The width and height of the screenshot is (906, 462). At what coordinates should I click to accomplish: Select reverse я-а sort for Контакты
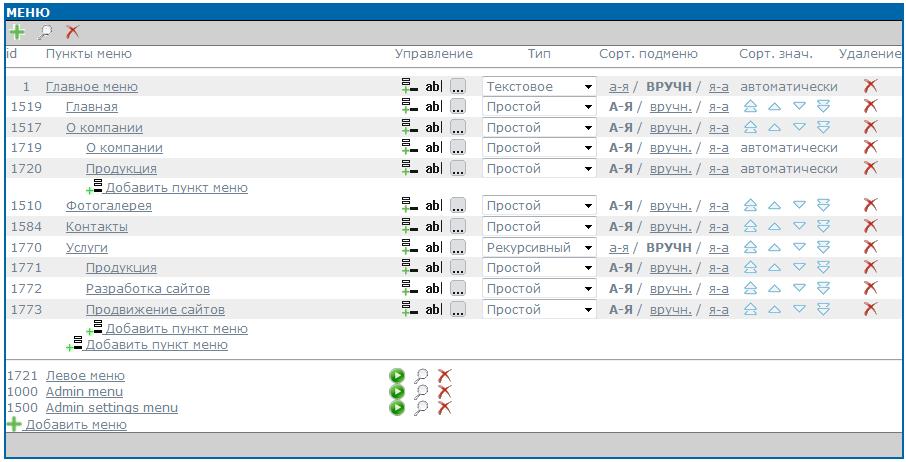(718, 227)
